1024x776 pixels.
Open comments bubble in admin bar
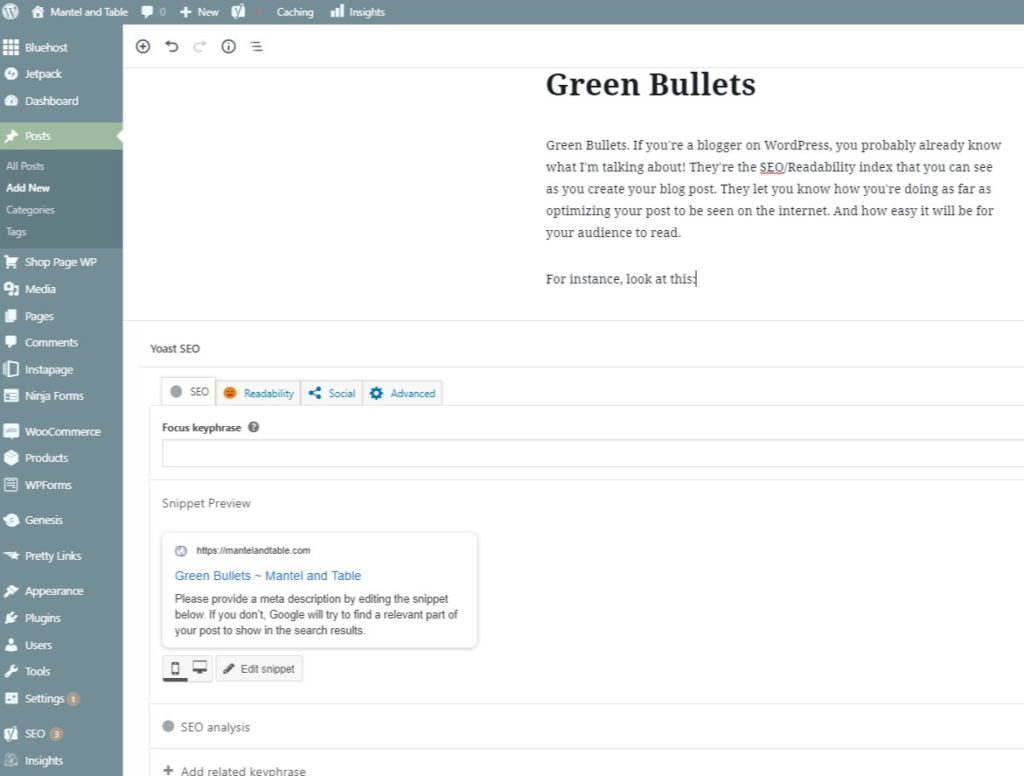coord(153,12)
